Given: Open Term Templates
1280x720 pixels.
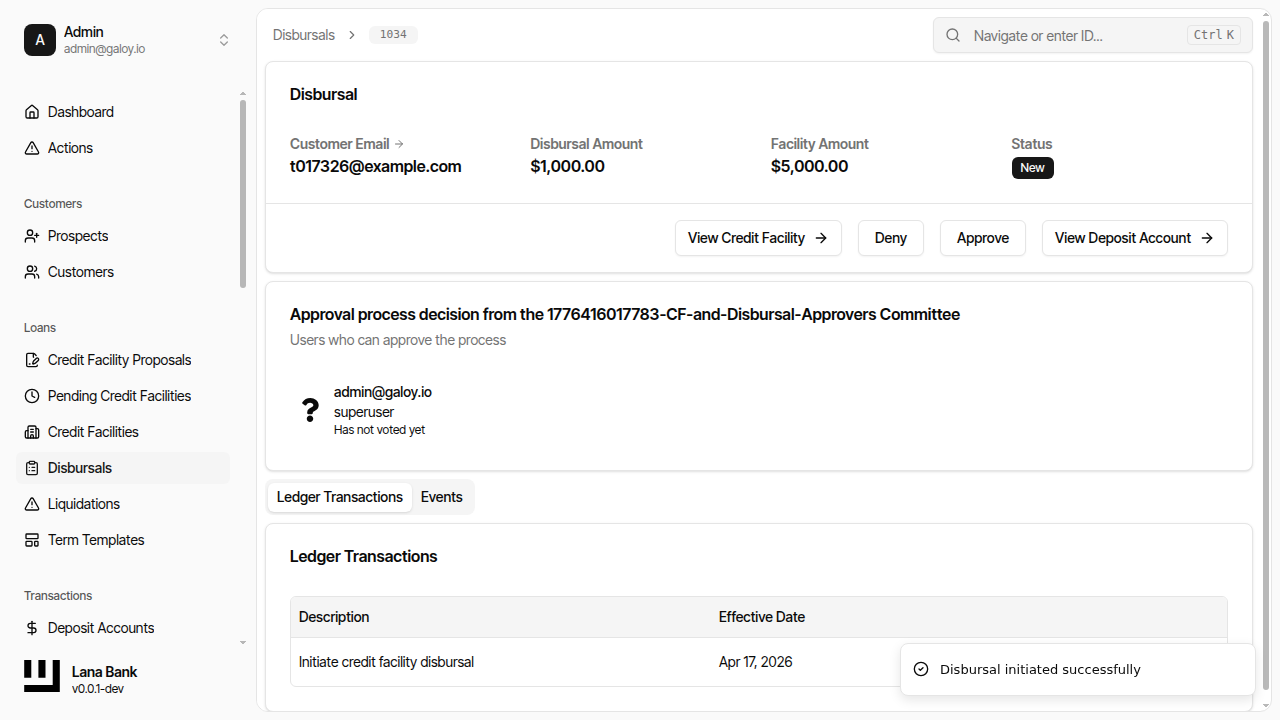Looking at the screenshot, I should point(95,539).
